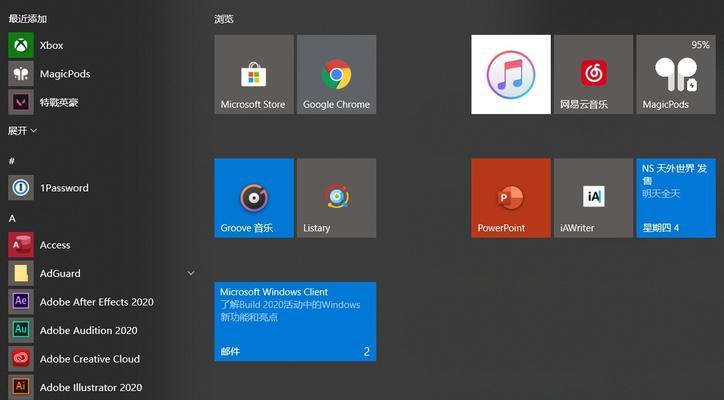The image size is (724, 400).
Task: Click the # letter index header
Action: (12, 161)
